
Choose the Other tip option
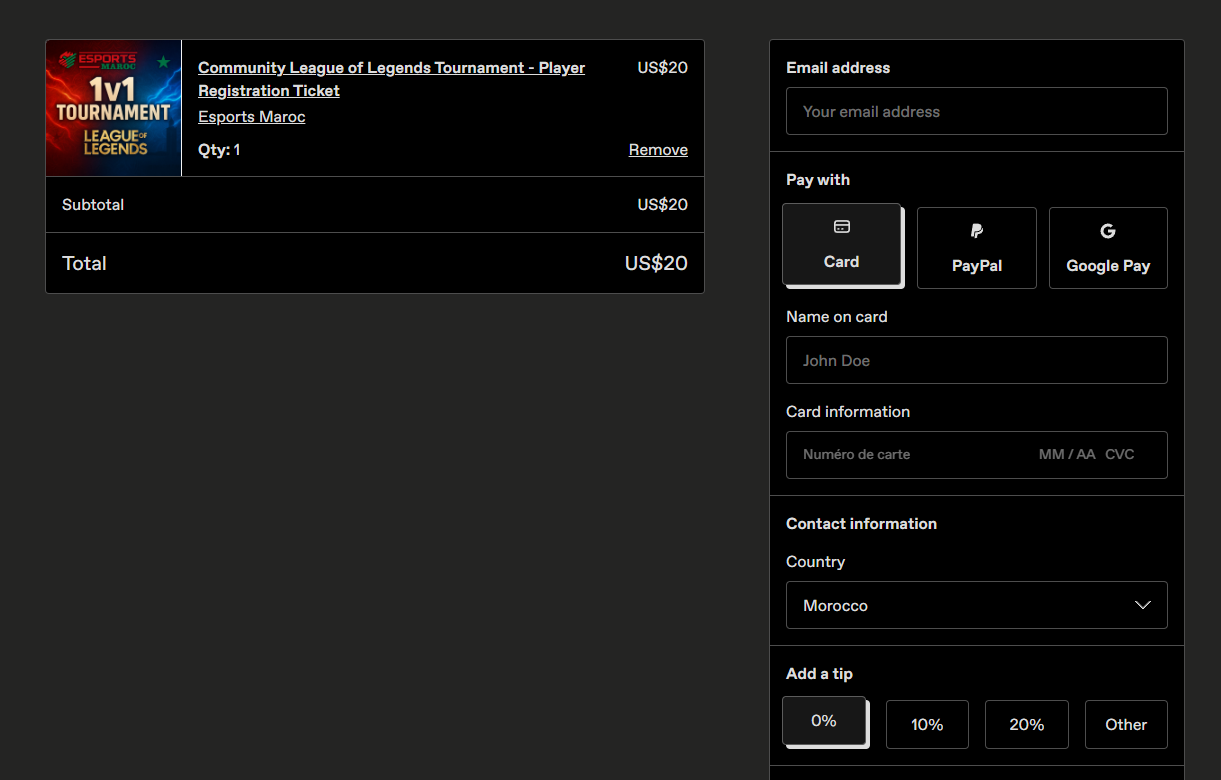(x=1126, y=724)
